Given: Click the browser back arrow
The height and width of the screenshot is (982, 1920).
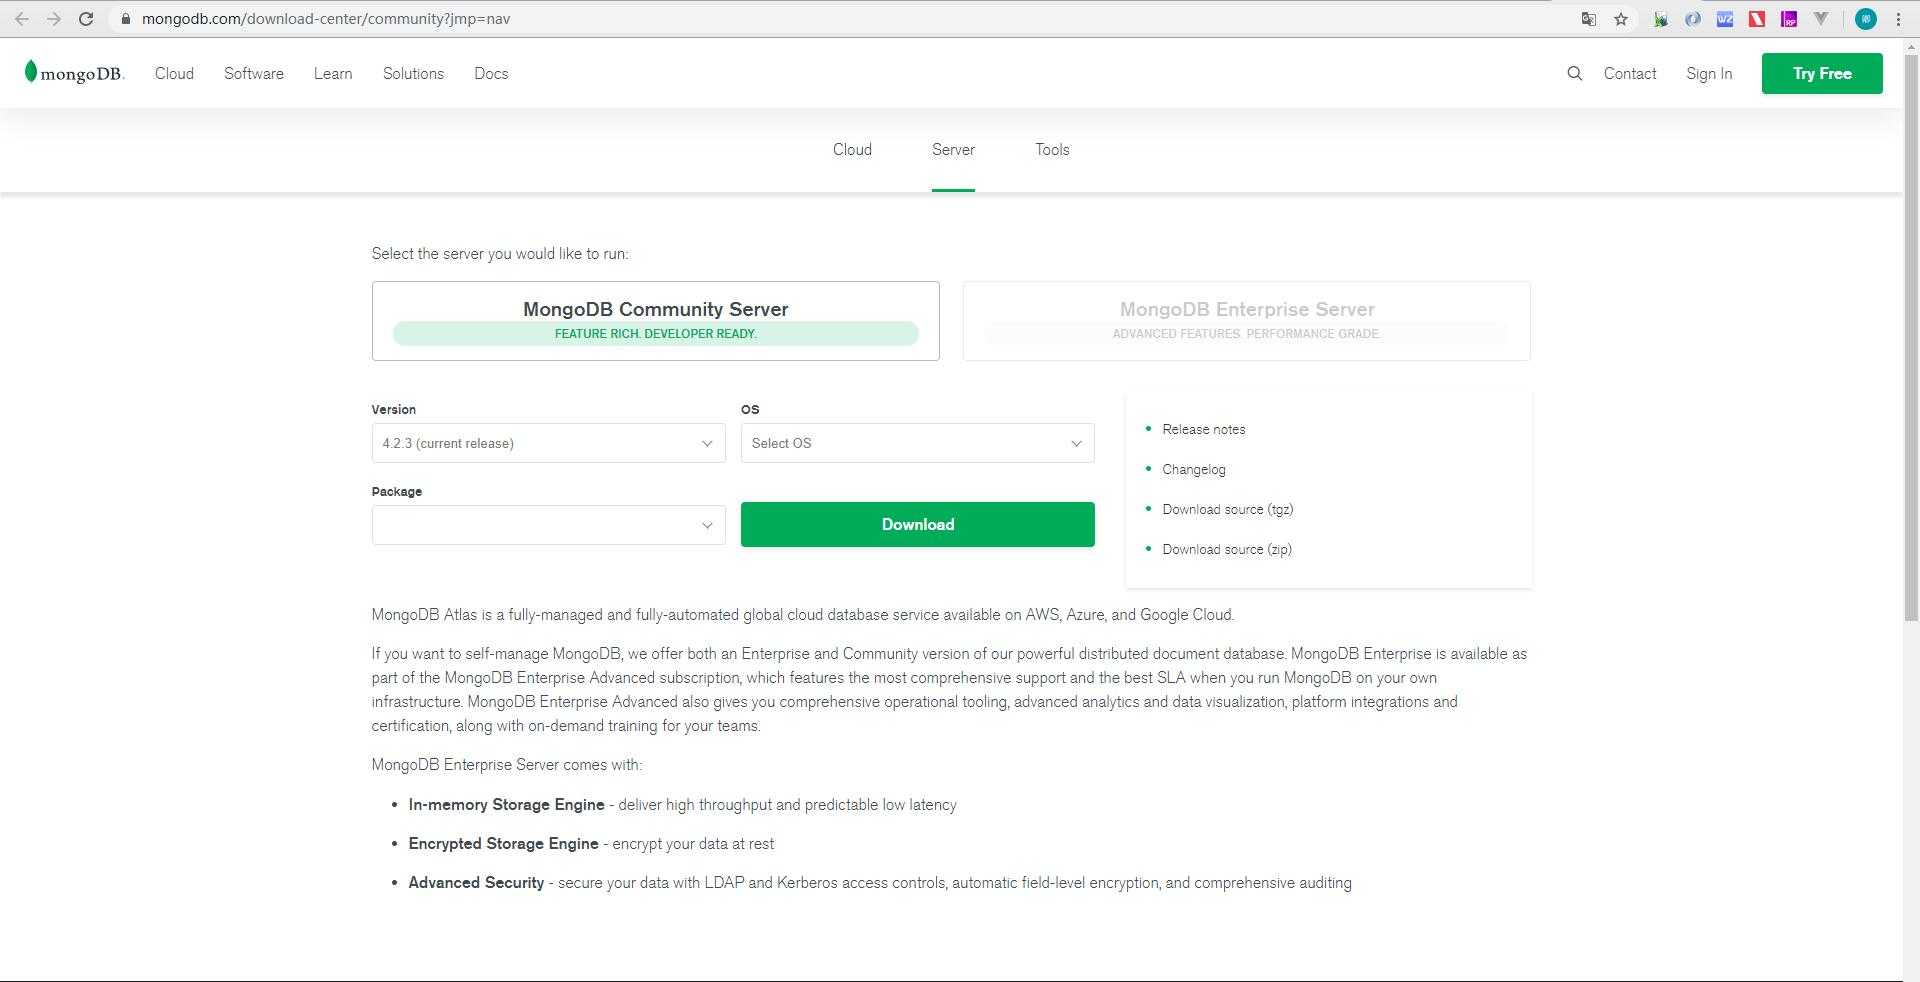Looking at the screenshot, I should point(21,19).
